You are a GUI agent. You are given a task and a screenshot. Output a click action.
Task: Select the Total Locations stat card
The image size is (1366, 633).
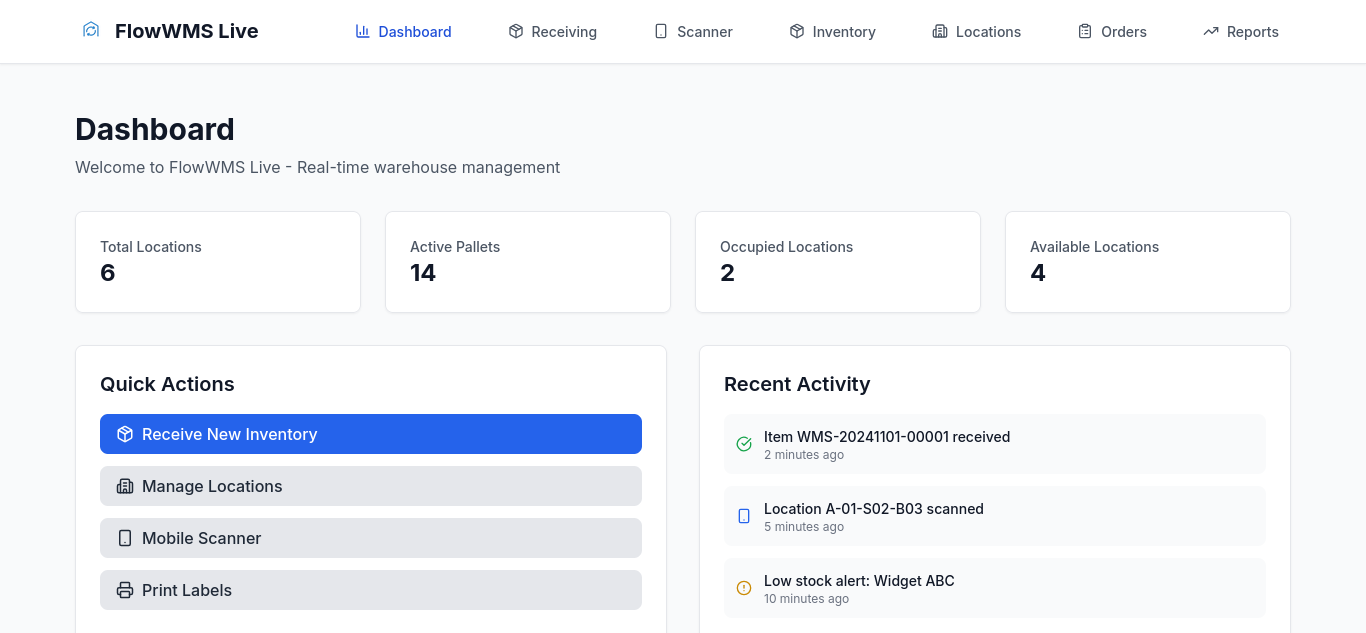(218, 262)
